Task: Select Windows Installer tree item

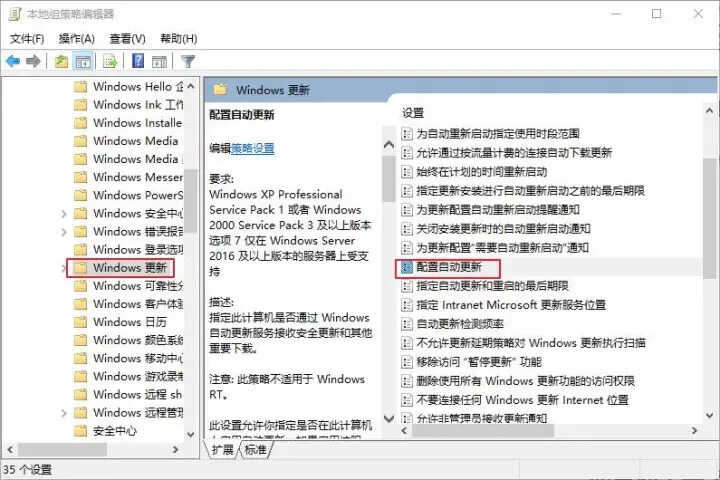Action: point(138,123)
